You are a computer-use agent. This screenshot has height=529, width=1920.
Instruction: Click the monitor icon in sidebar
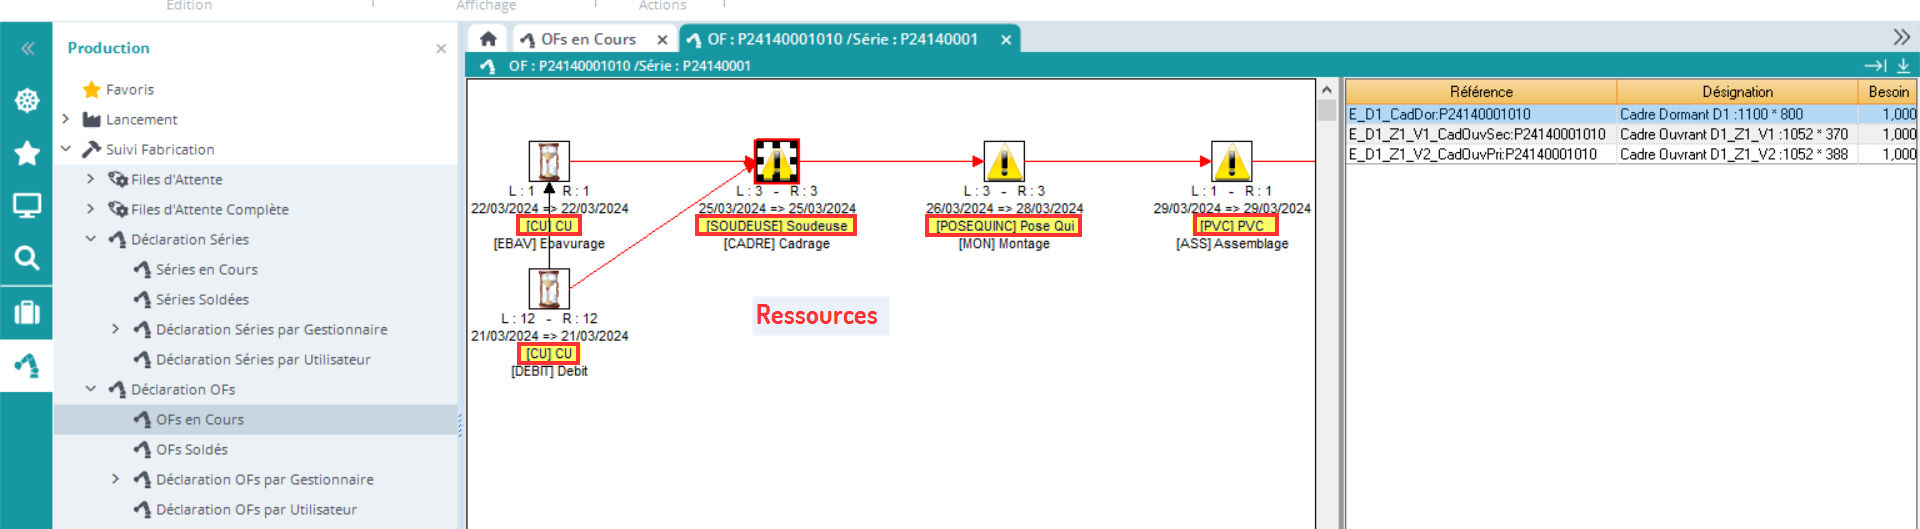pyautogui.click(x=27, y=206)
